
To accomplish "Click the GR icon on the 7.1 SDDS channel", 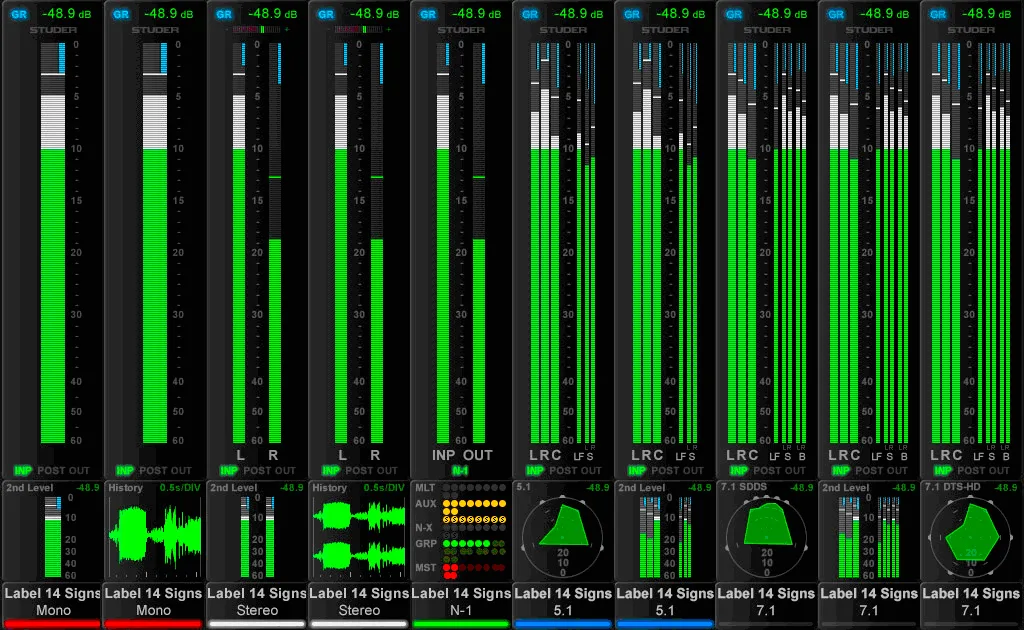I will [x=734, y=14].
